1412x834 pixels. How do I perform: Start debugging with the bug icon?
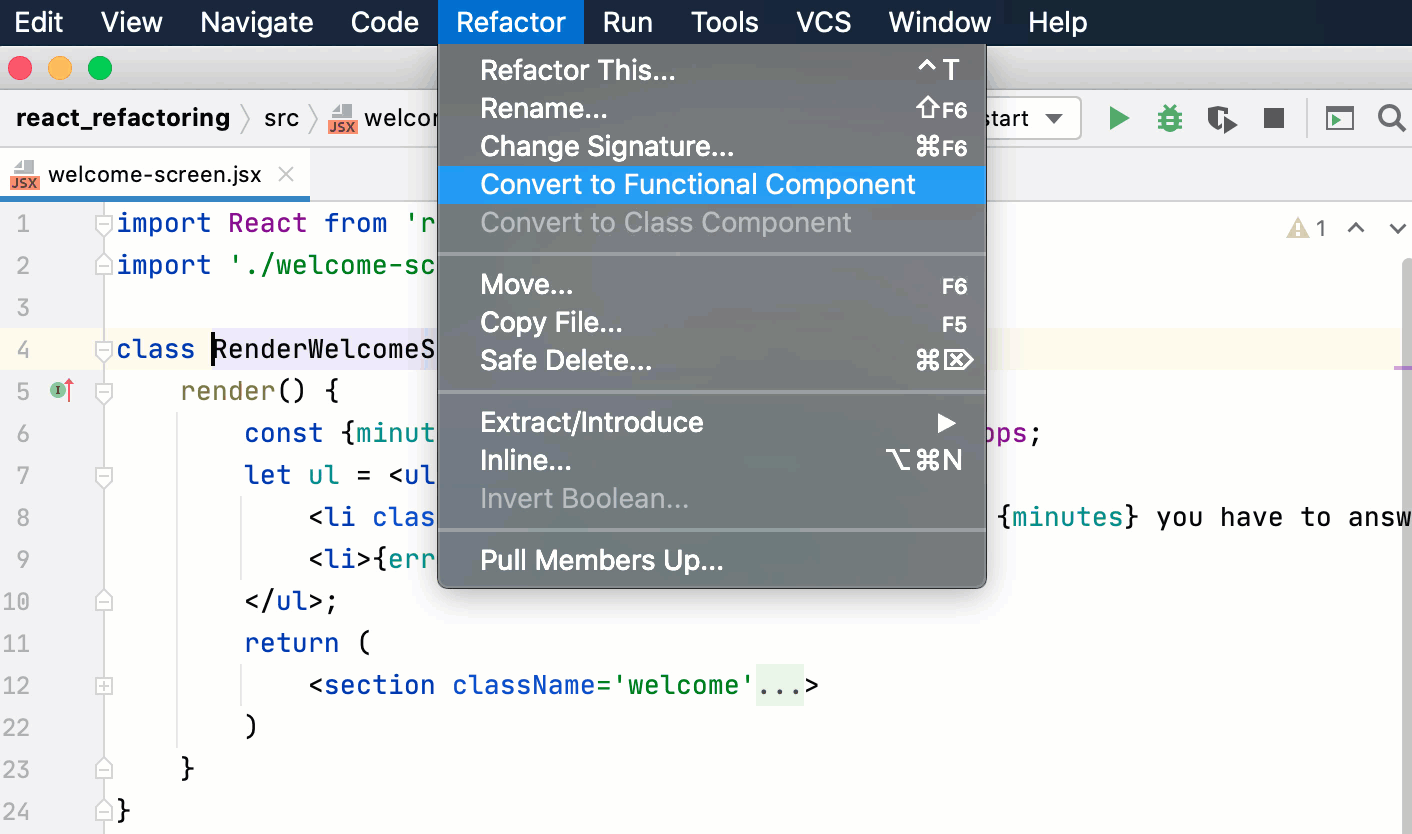click(1169, 117)
